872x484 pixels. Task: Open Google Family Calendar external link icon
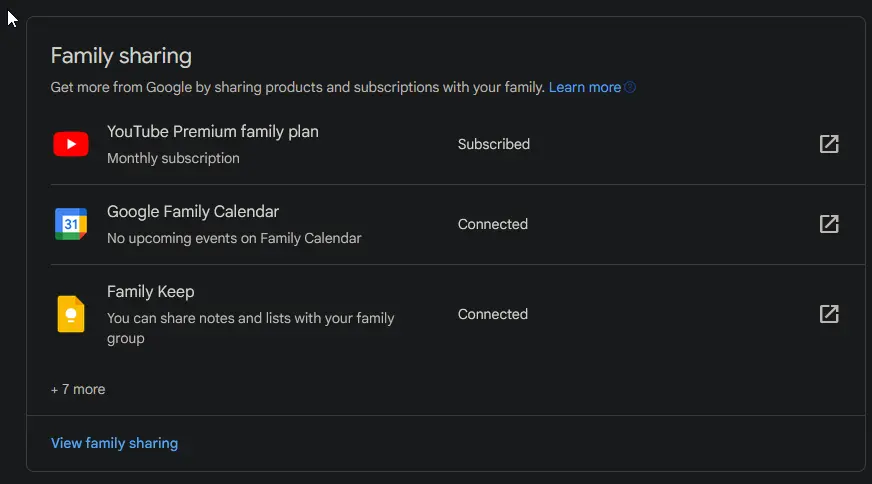pyautogui.click(x=829, y=224)
